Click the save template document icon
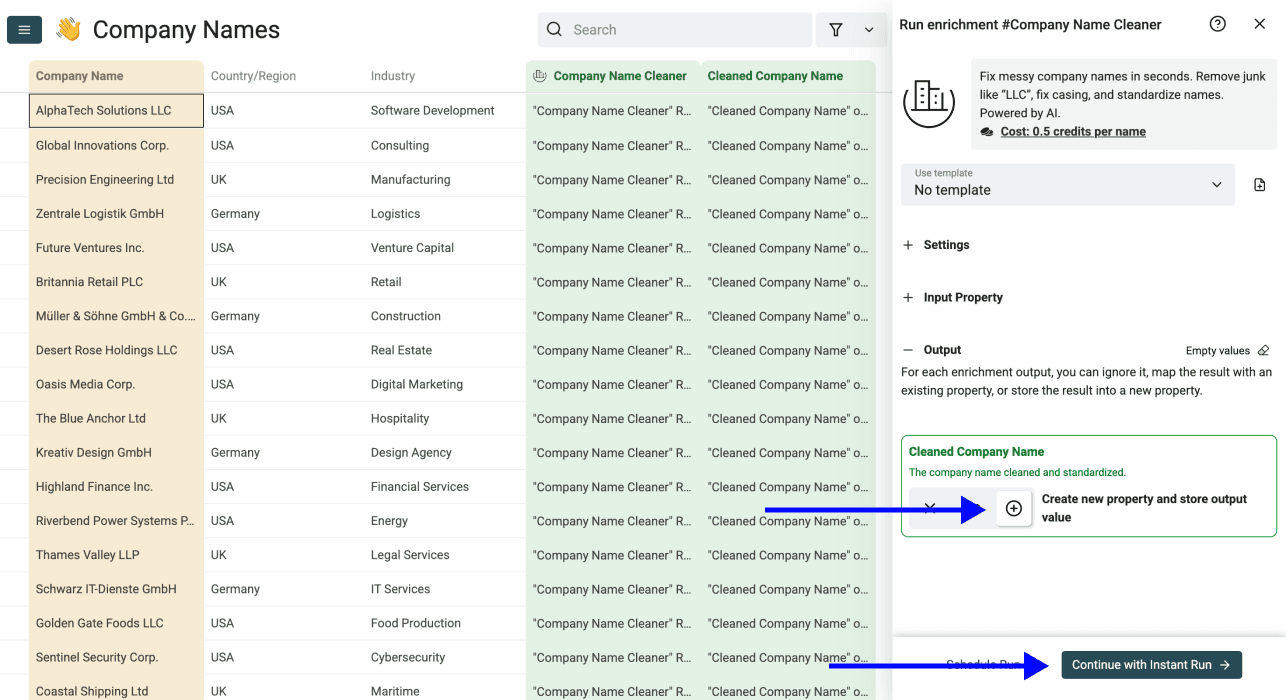The width and height of the screenshot is (1286, 700). tap(1259, 184)
